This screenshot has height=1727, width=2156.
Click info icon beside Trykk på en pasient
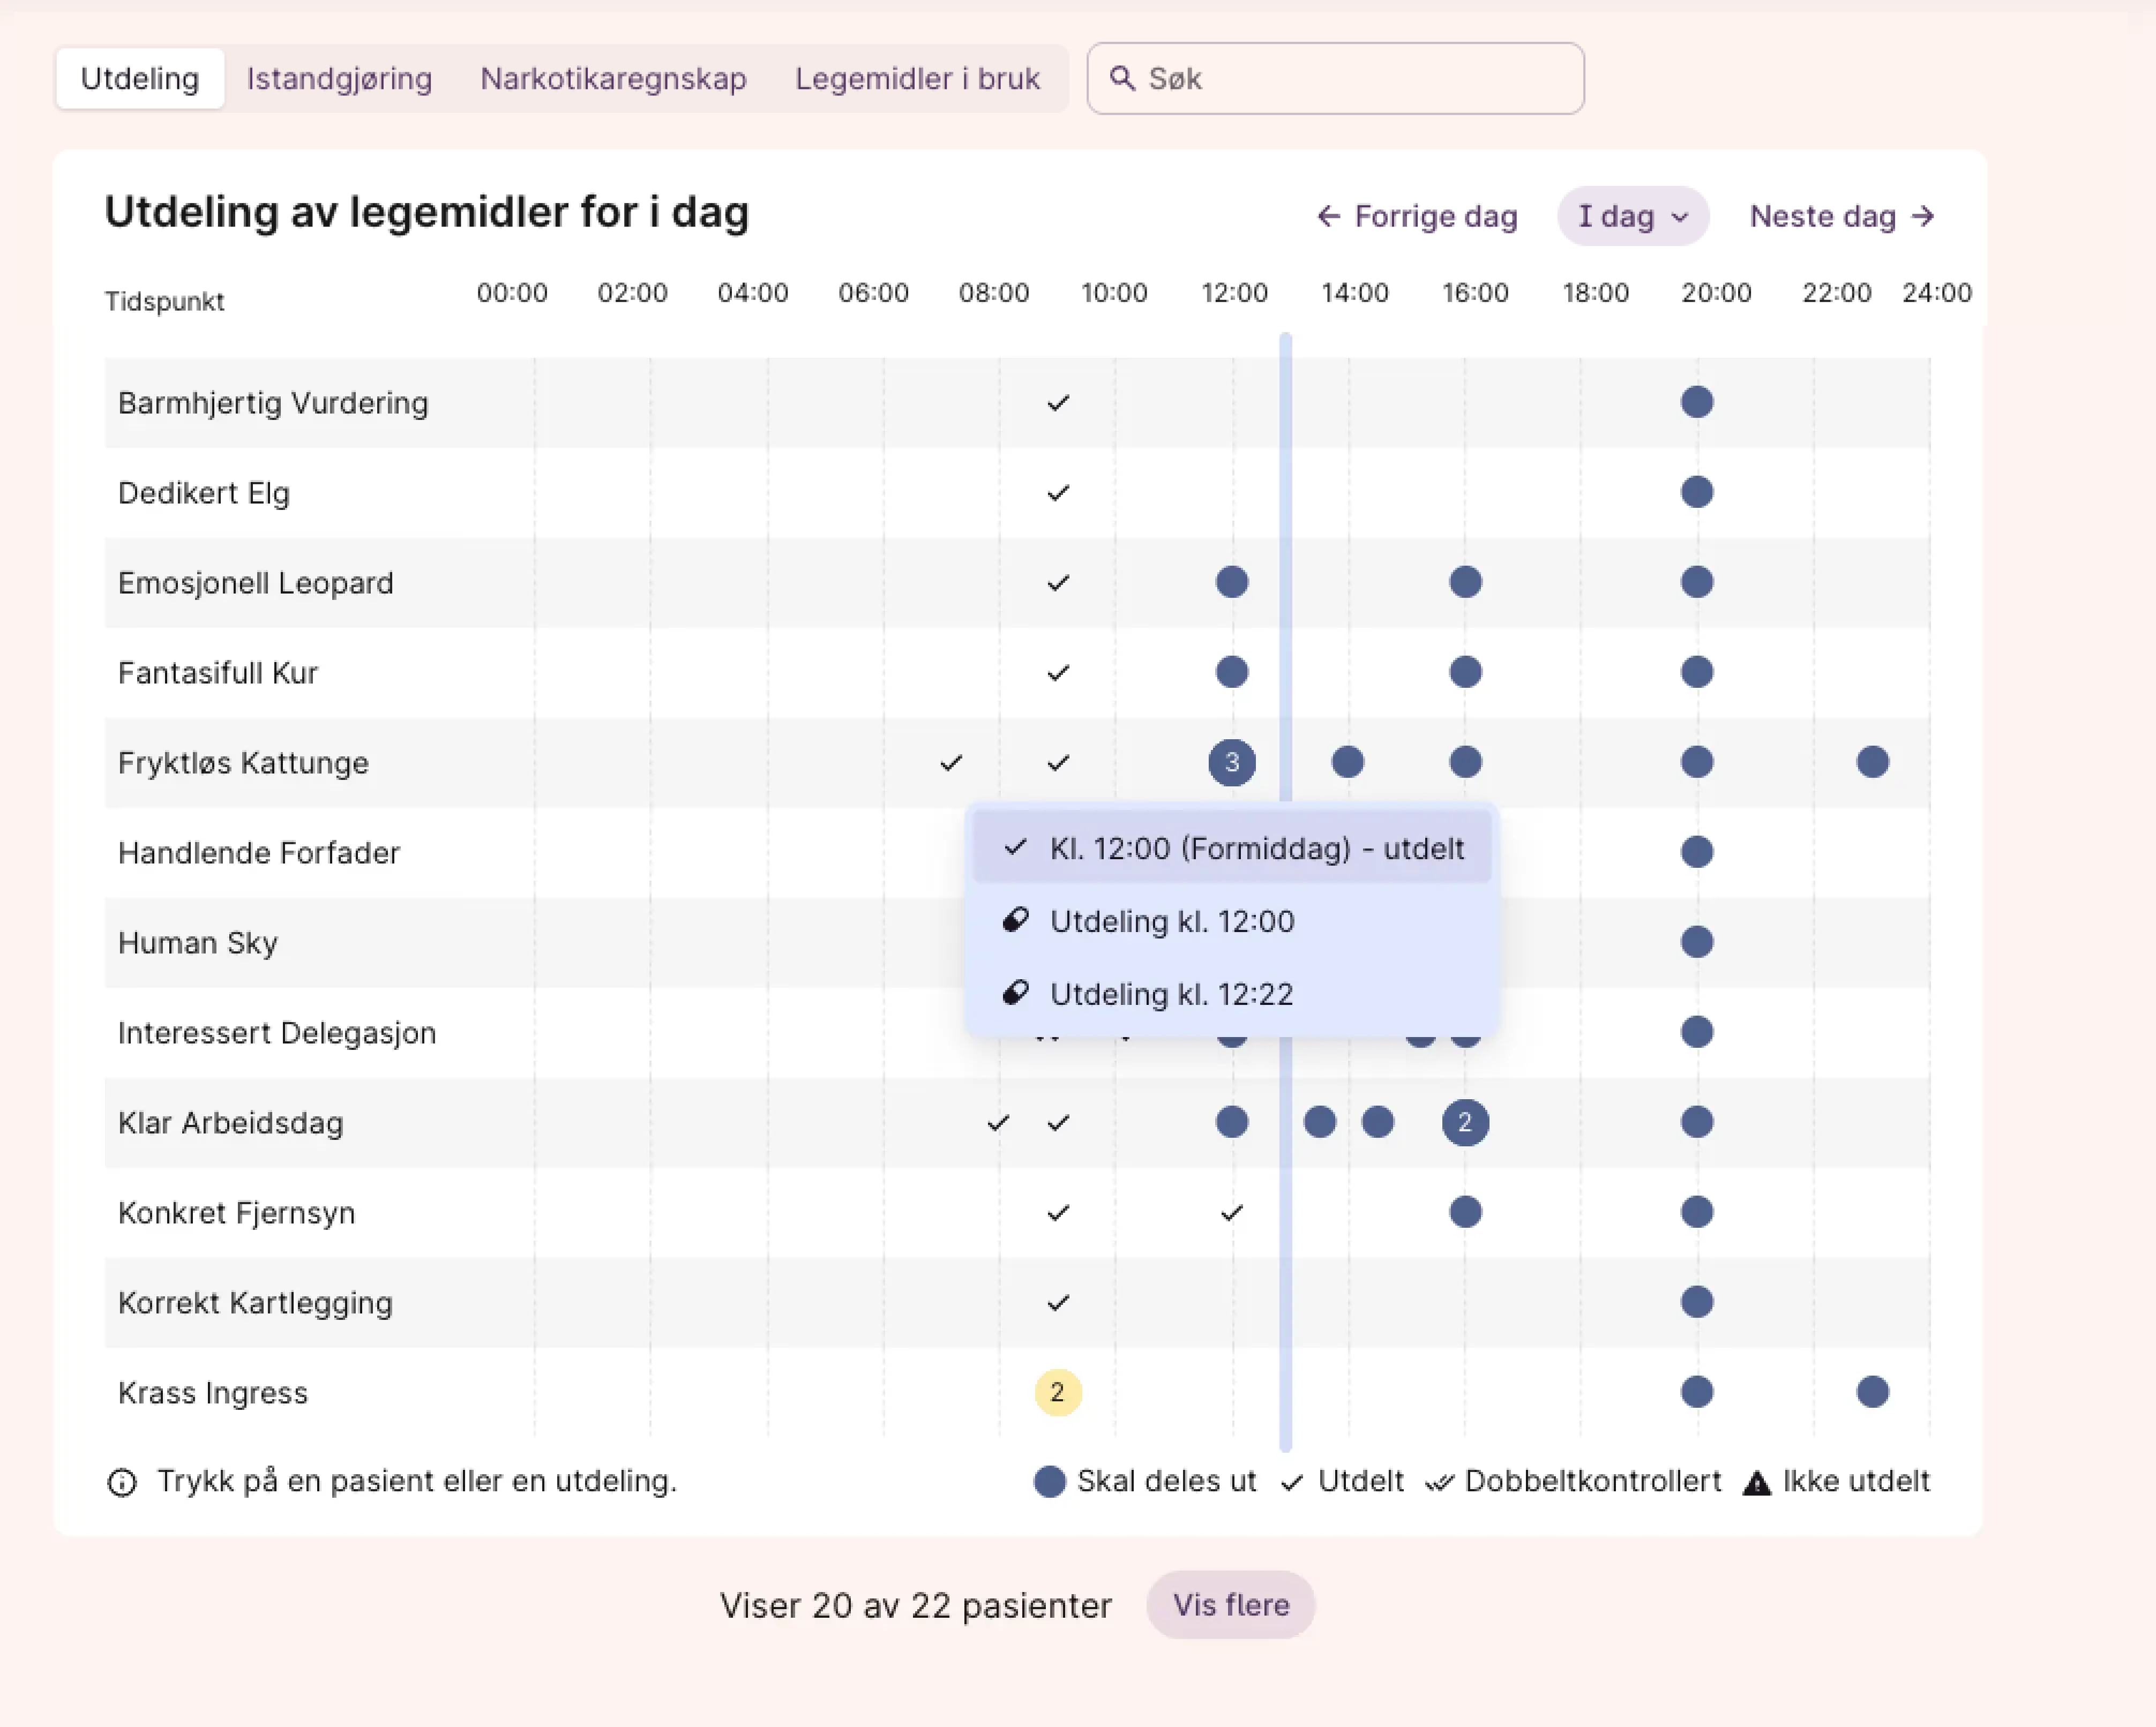(122, 1482)
